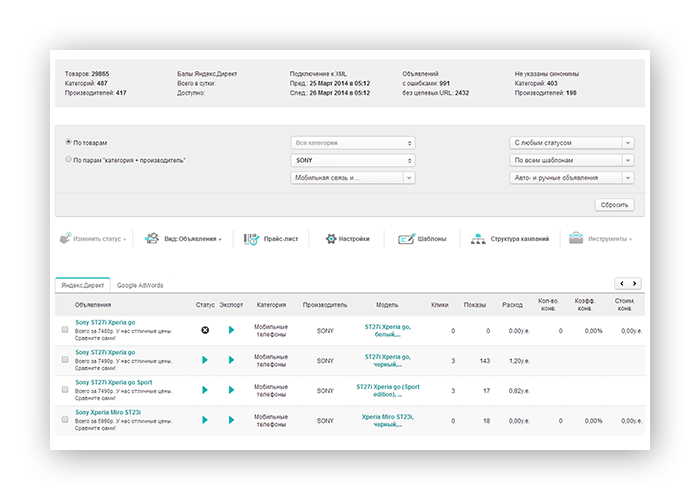This screenshot has width=700, height=500.
Task: Click the Сбросить button
Action: click(615, 205)
